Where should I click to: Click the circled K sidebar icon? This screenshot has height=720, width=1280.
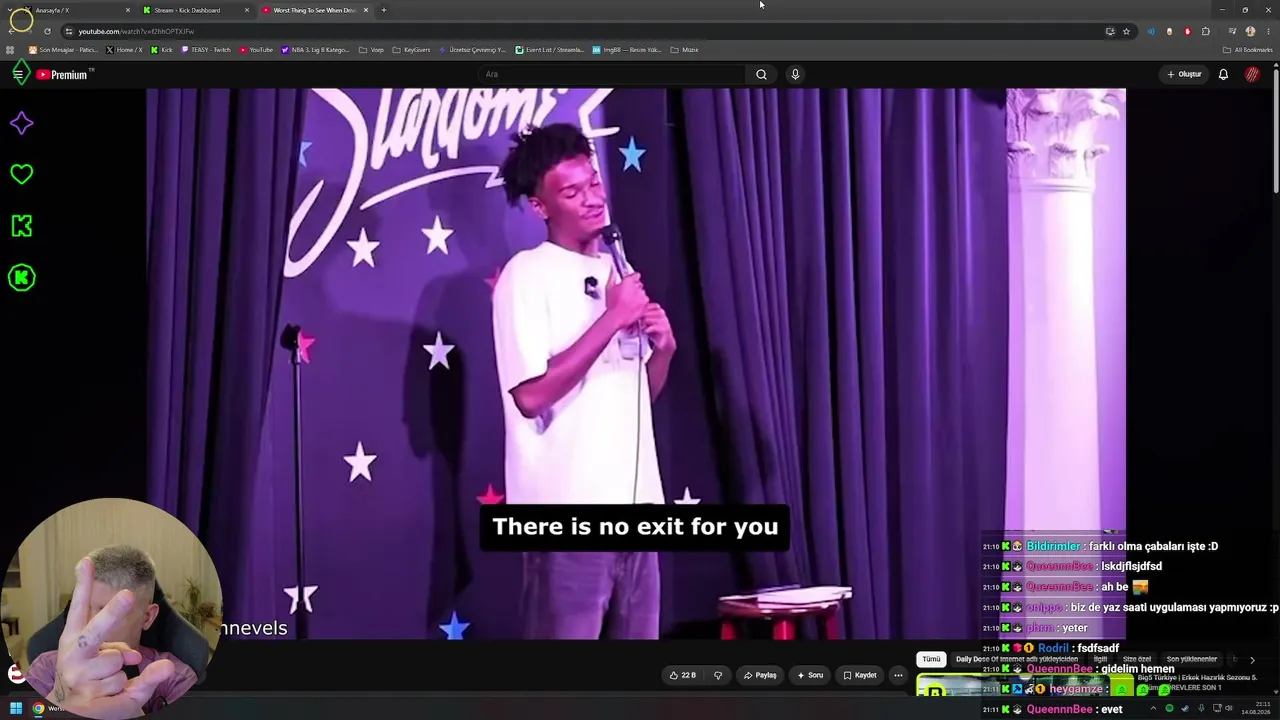tap(21, 278)
